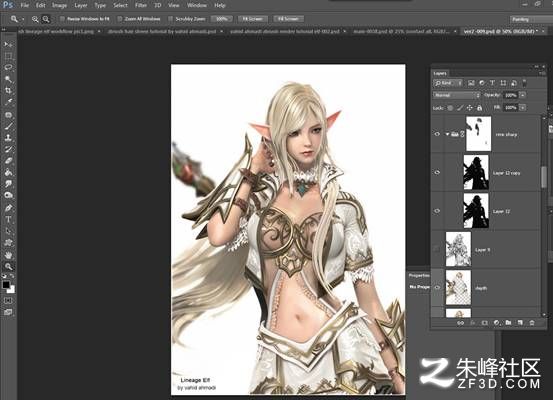Lock transparent pixels
The image size is (553, 400).
450,108
